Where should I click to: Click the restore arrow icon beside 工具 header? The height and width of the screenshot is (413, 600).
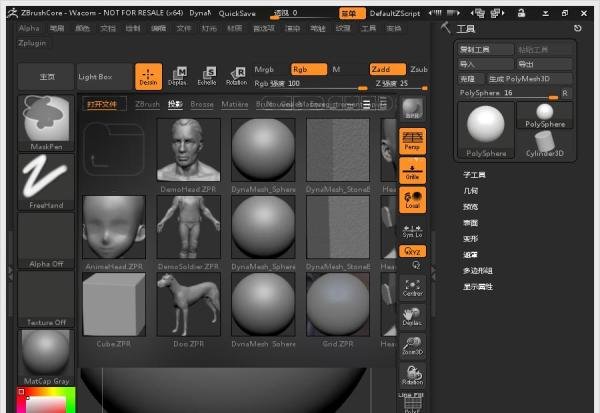(x=577, y=28)
